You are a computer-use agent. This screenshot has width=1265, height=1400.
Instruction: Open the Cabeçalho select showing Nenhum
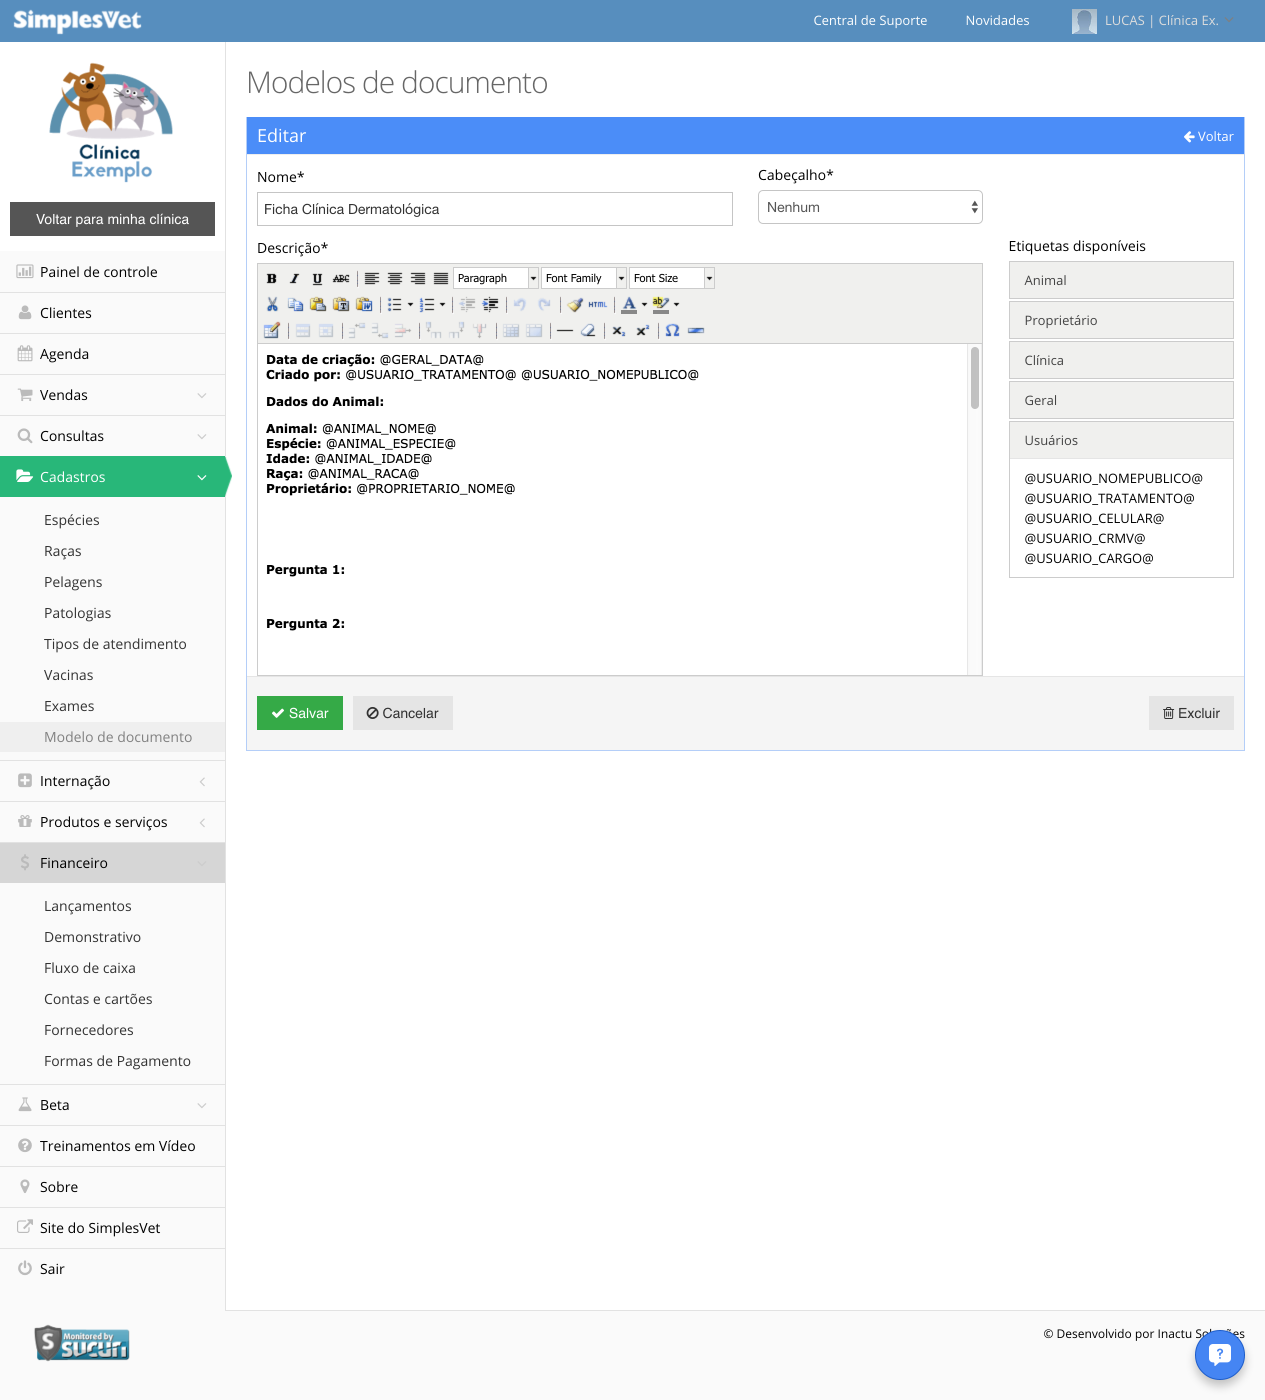pyautogui.click(x=870, y=207)
